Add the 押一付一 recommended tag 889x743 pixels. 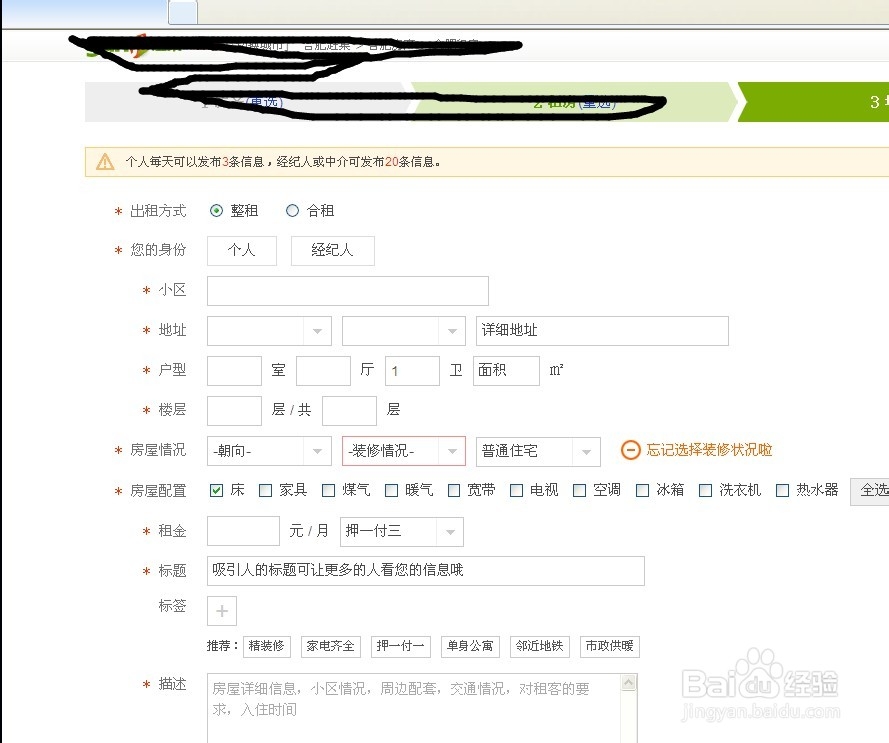(401, 647)
